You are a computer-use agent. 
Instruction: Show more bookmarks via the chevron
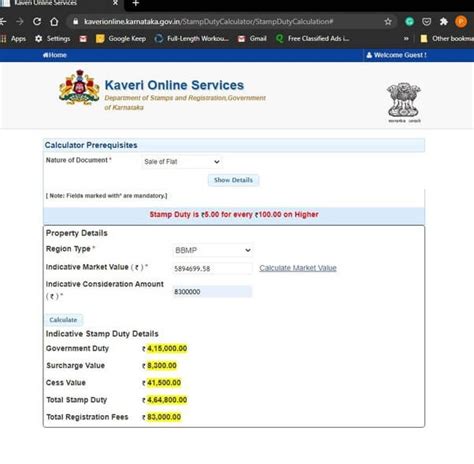point(406,39)
